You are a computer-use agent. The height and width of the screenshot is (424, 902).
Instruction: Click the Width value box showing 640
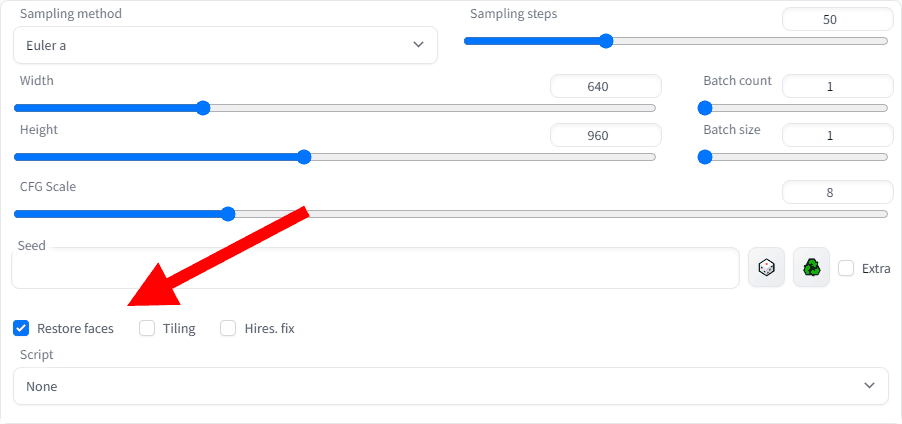pyautogui.click(x=606, y=86)
